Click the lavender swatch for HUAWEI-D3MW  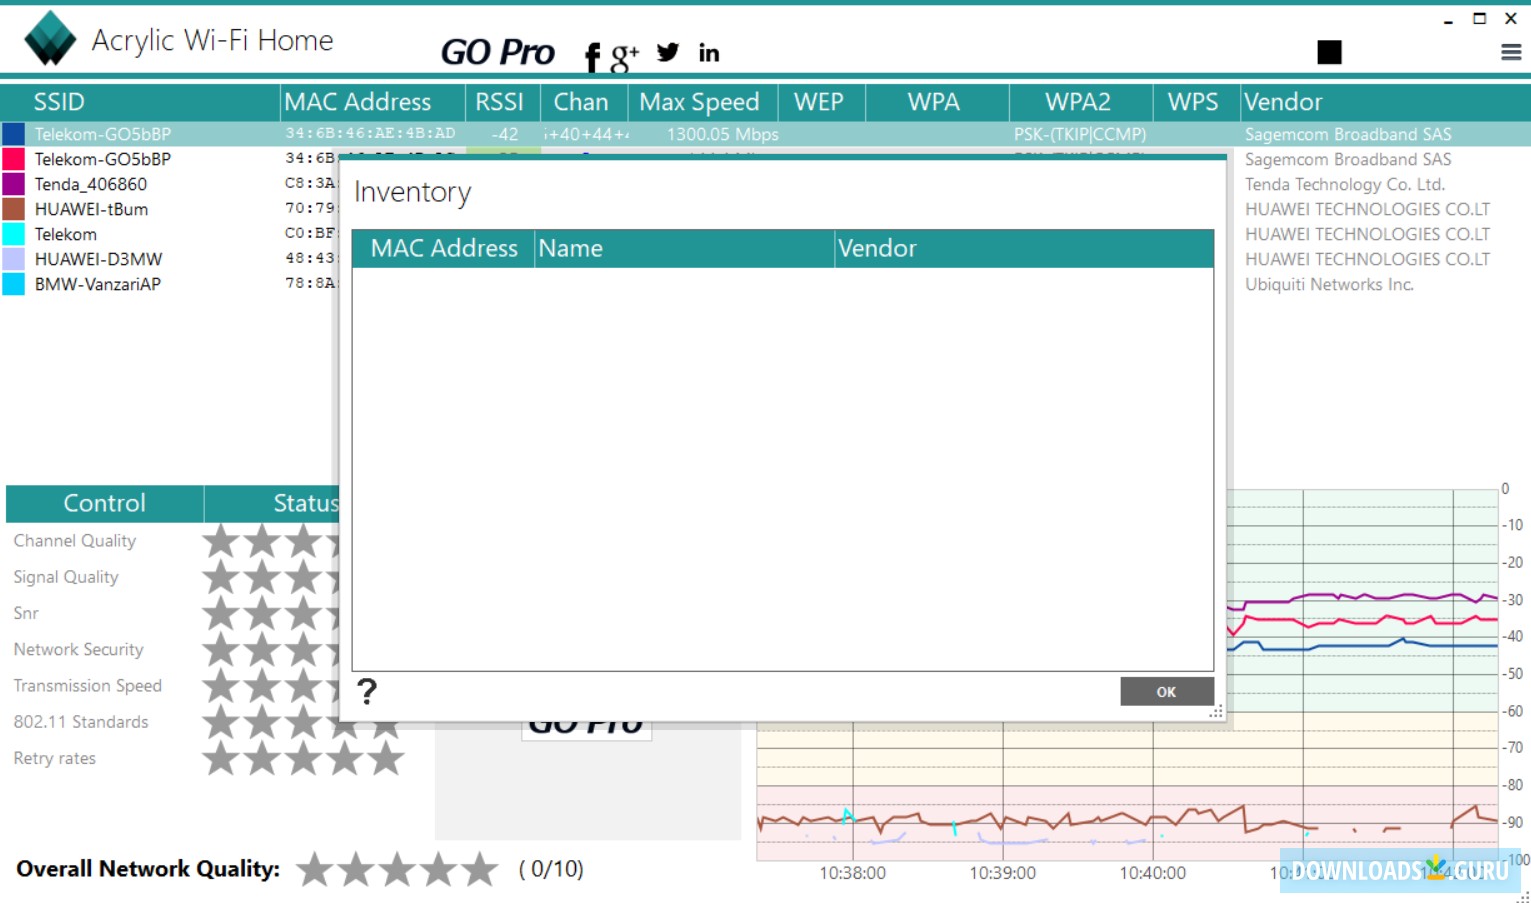(14, 259)
